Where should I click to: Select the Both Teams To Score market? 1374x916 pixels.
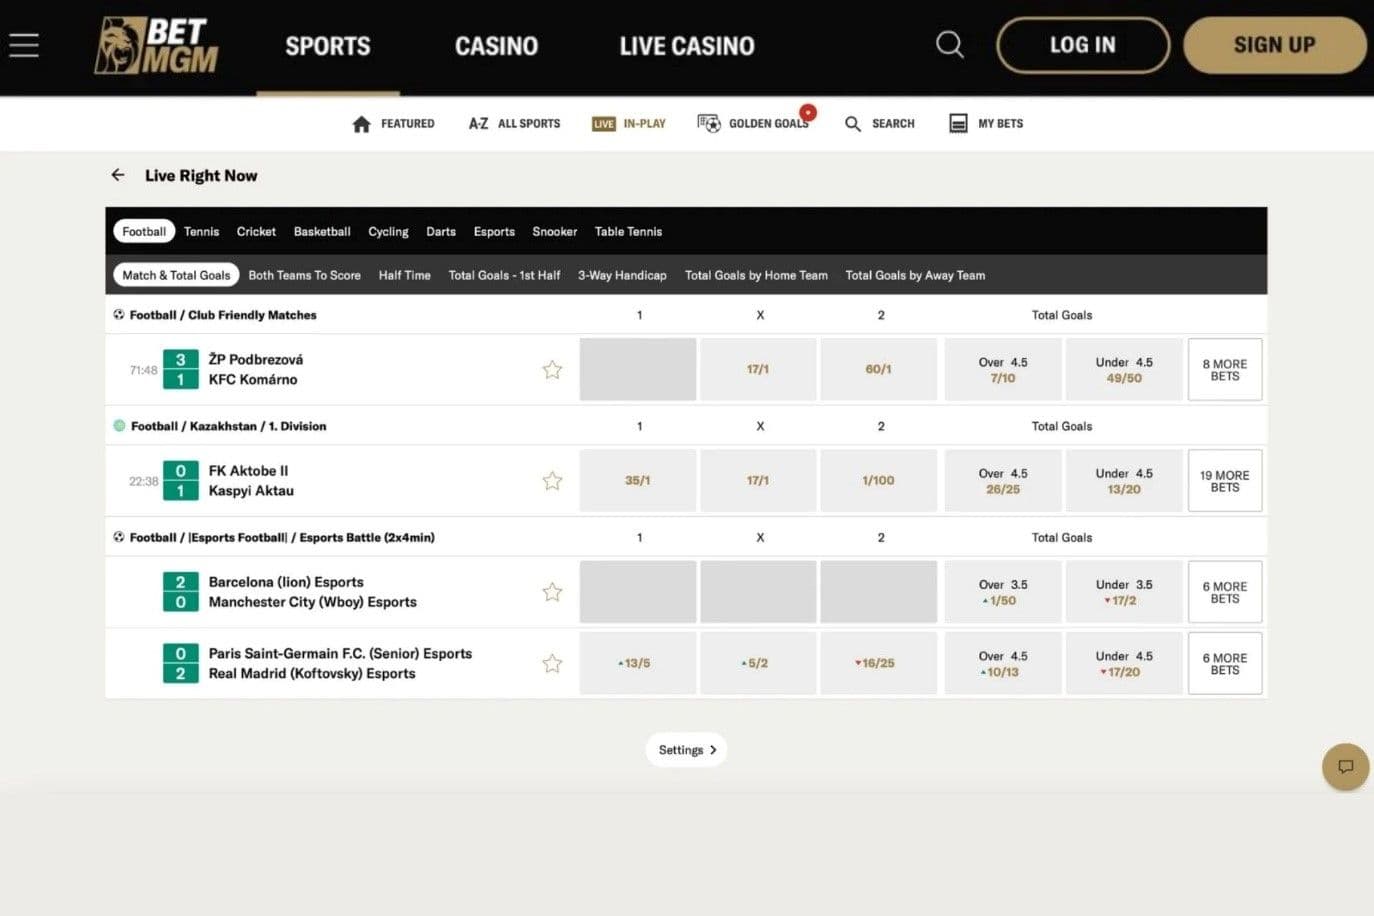coord(304,275)
